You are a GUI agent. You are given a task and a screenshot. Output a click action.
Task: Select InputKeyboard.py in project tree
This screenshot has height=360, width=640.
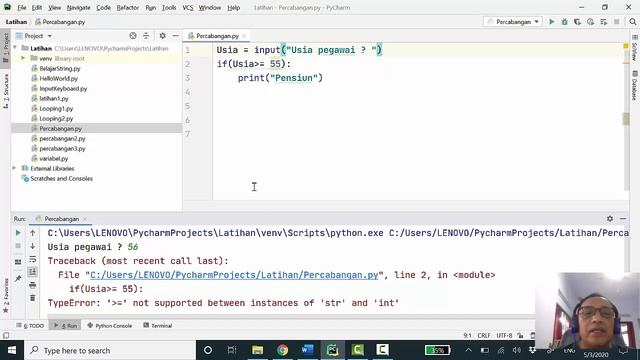click(x=63, y=89)
